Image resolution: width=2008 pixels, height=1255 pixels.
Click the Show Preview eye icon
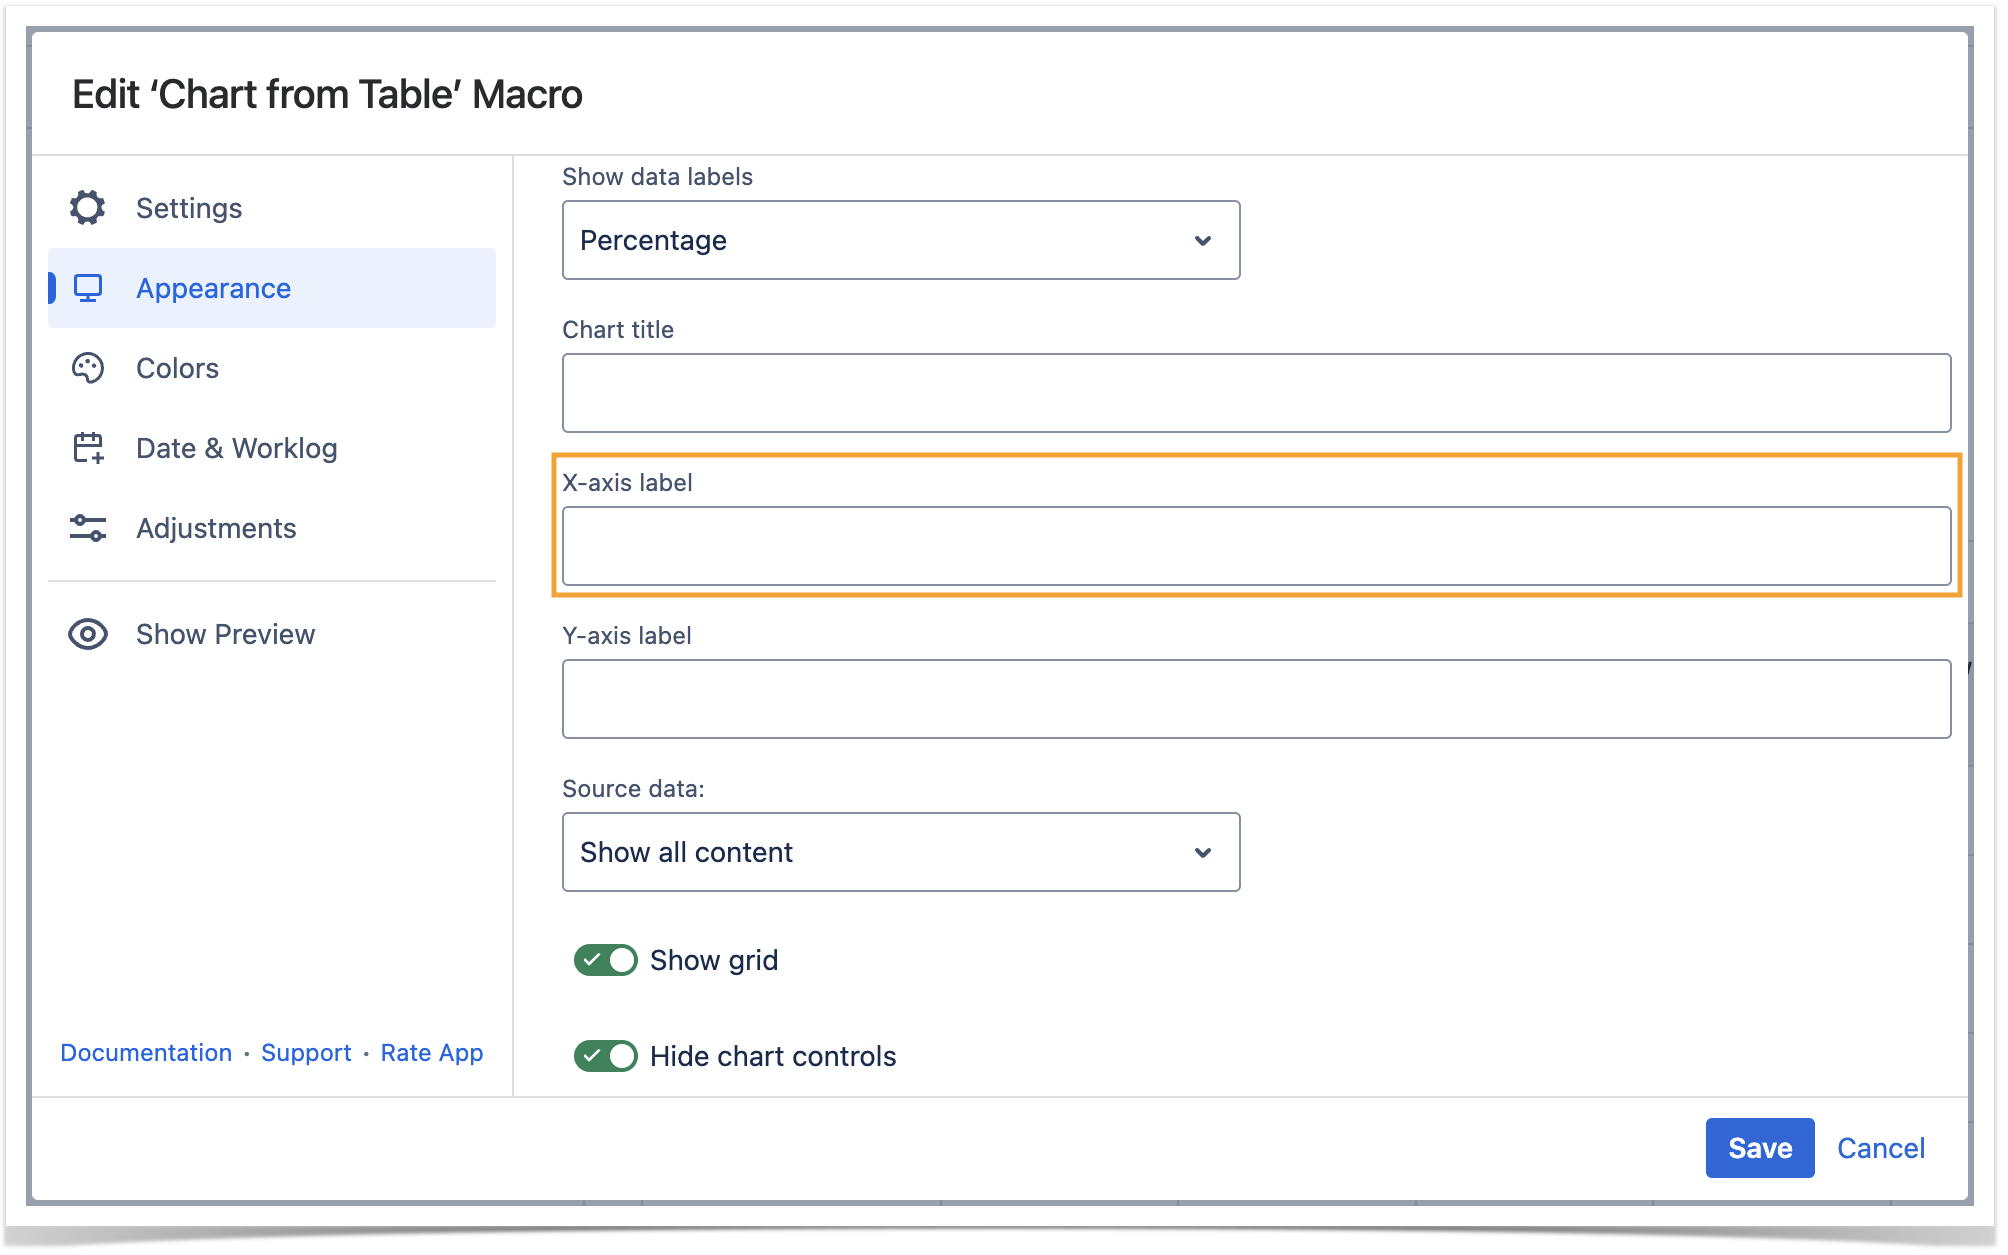coord(88,634)
